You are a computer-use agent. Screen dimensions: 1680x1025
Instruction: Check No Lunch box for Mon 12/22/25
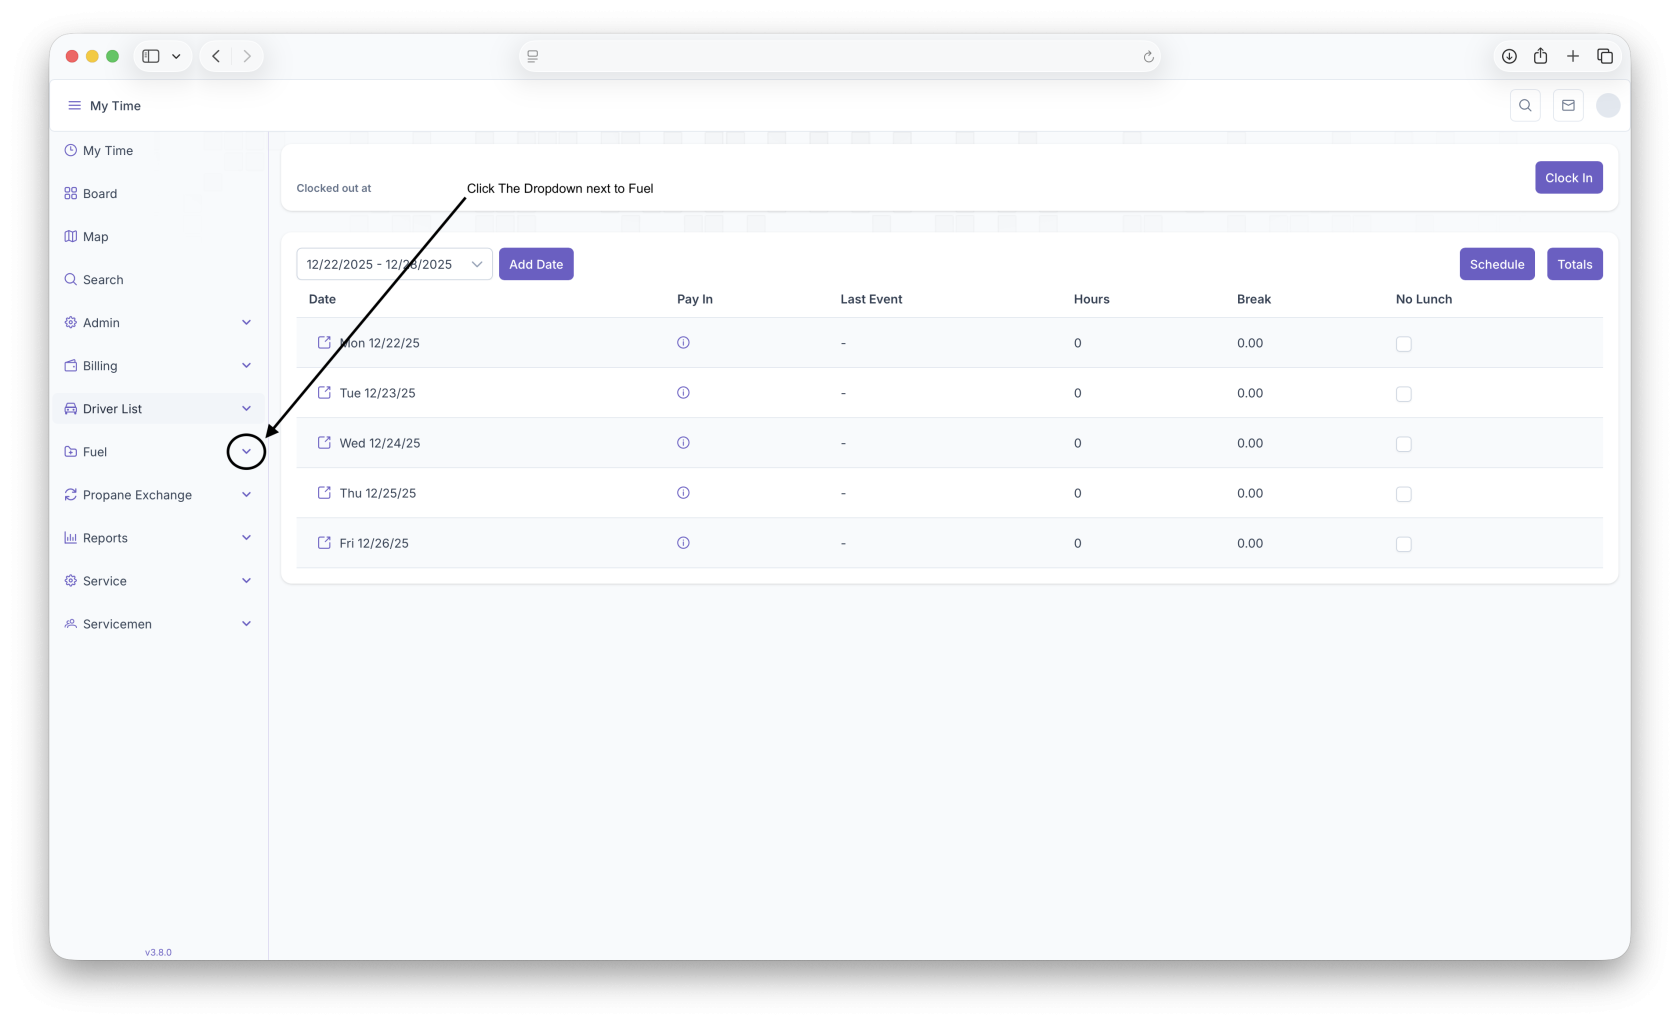click(1404, 344)
